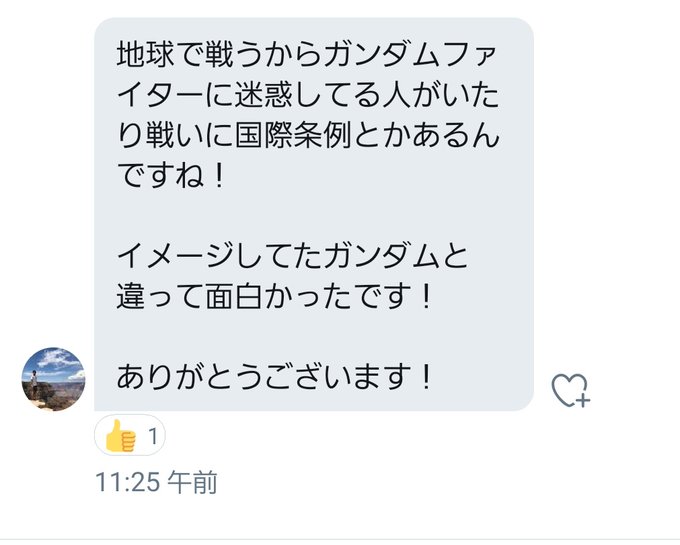Click the add reaction heart icon
The width and height of the screenshot is (680, 545).
pos(570,390)
